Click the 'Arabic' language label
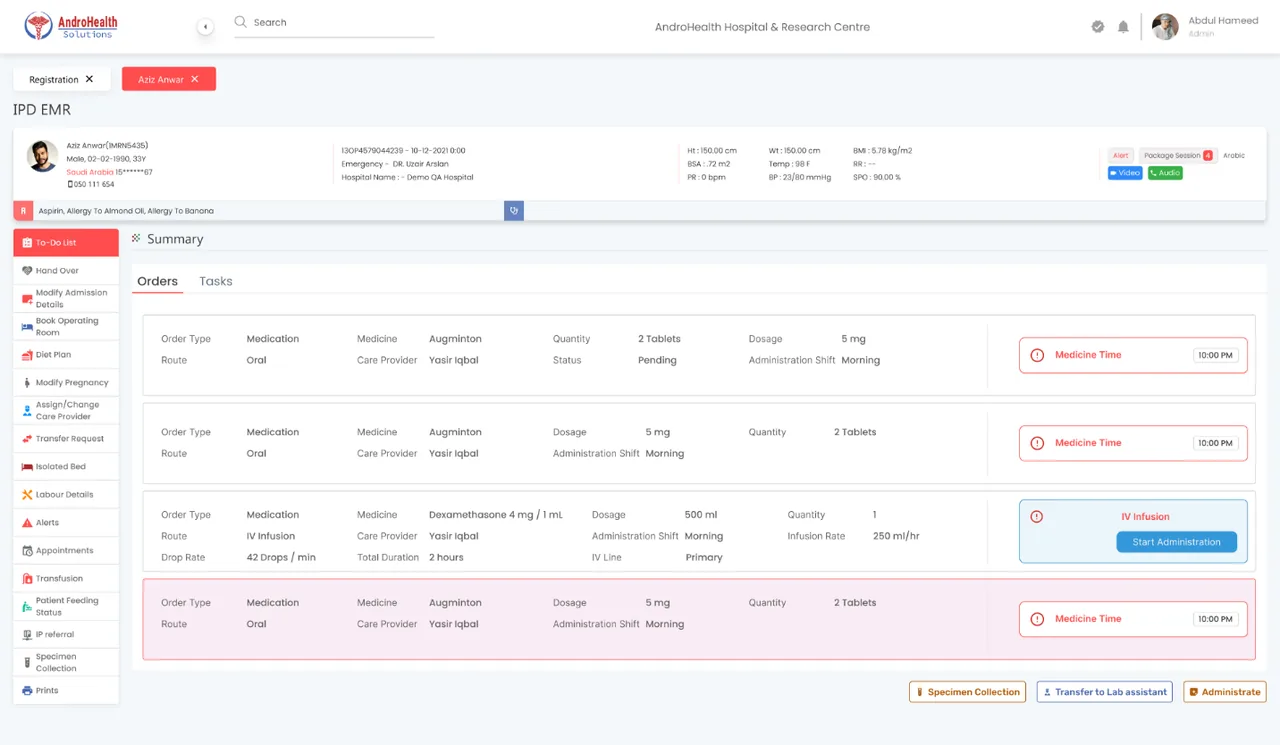Image resolution: width=1280 pixels, height=745 pixels. pos(1234,156)
